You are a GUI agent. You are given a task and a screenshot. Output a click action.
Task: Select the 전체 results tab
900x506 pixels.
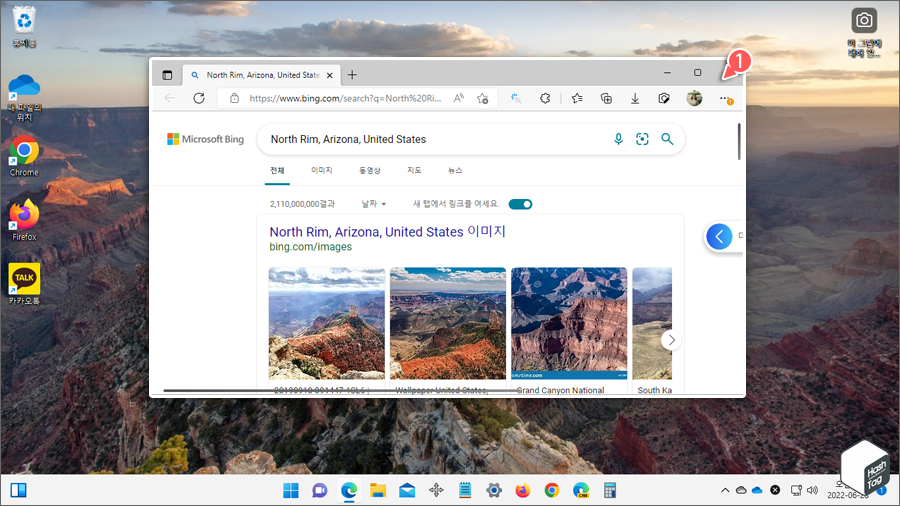277,170
